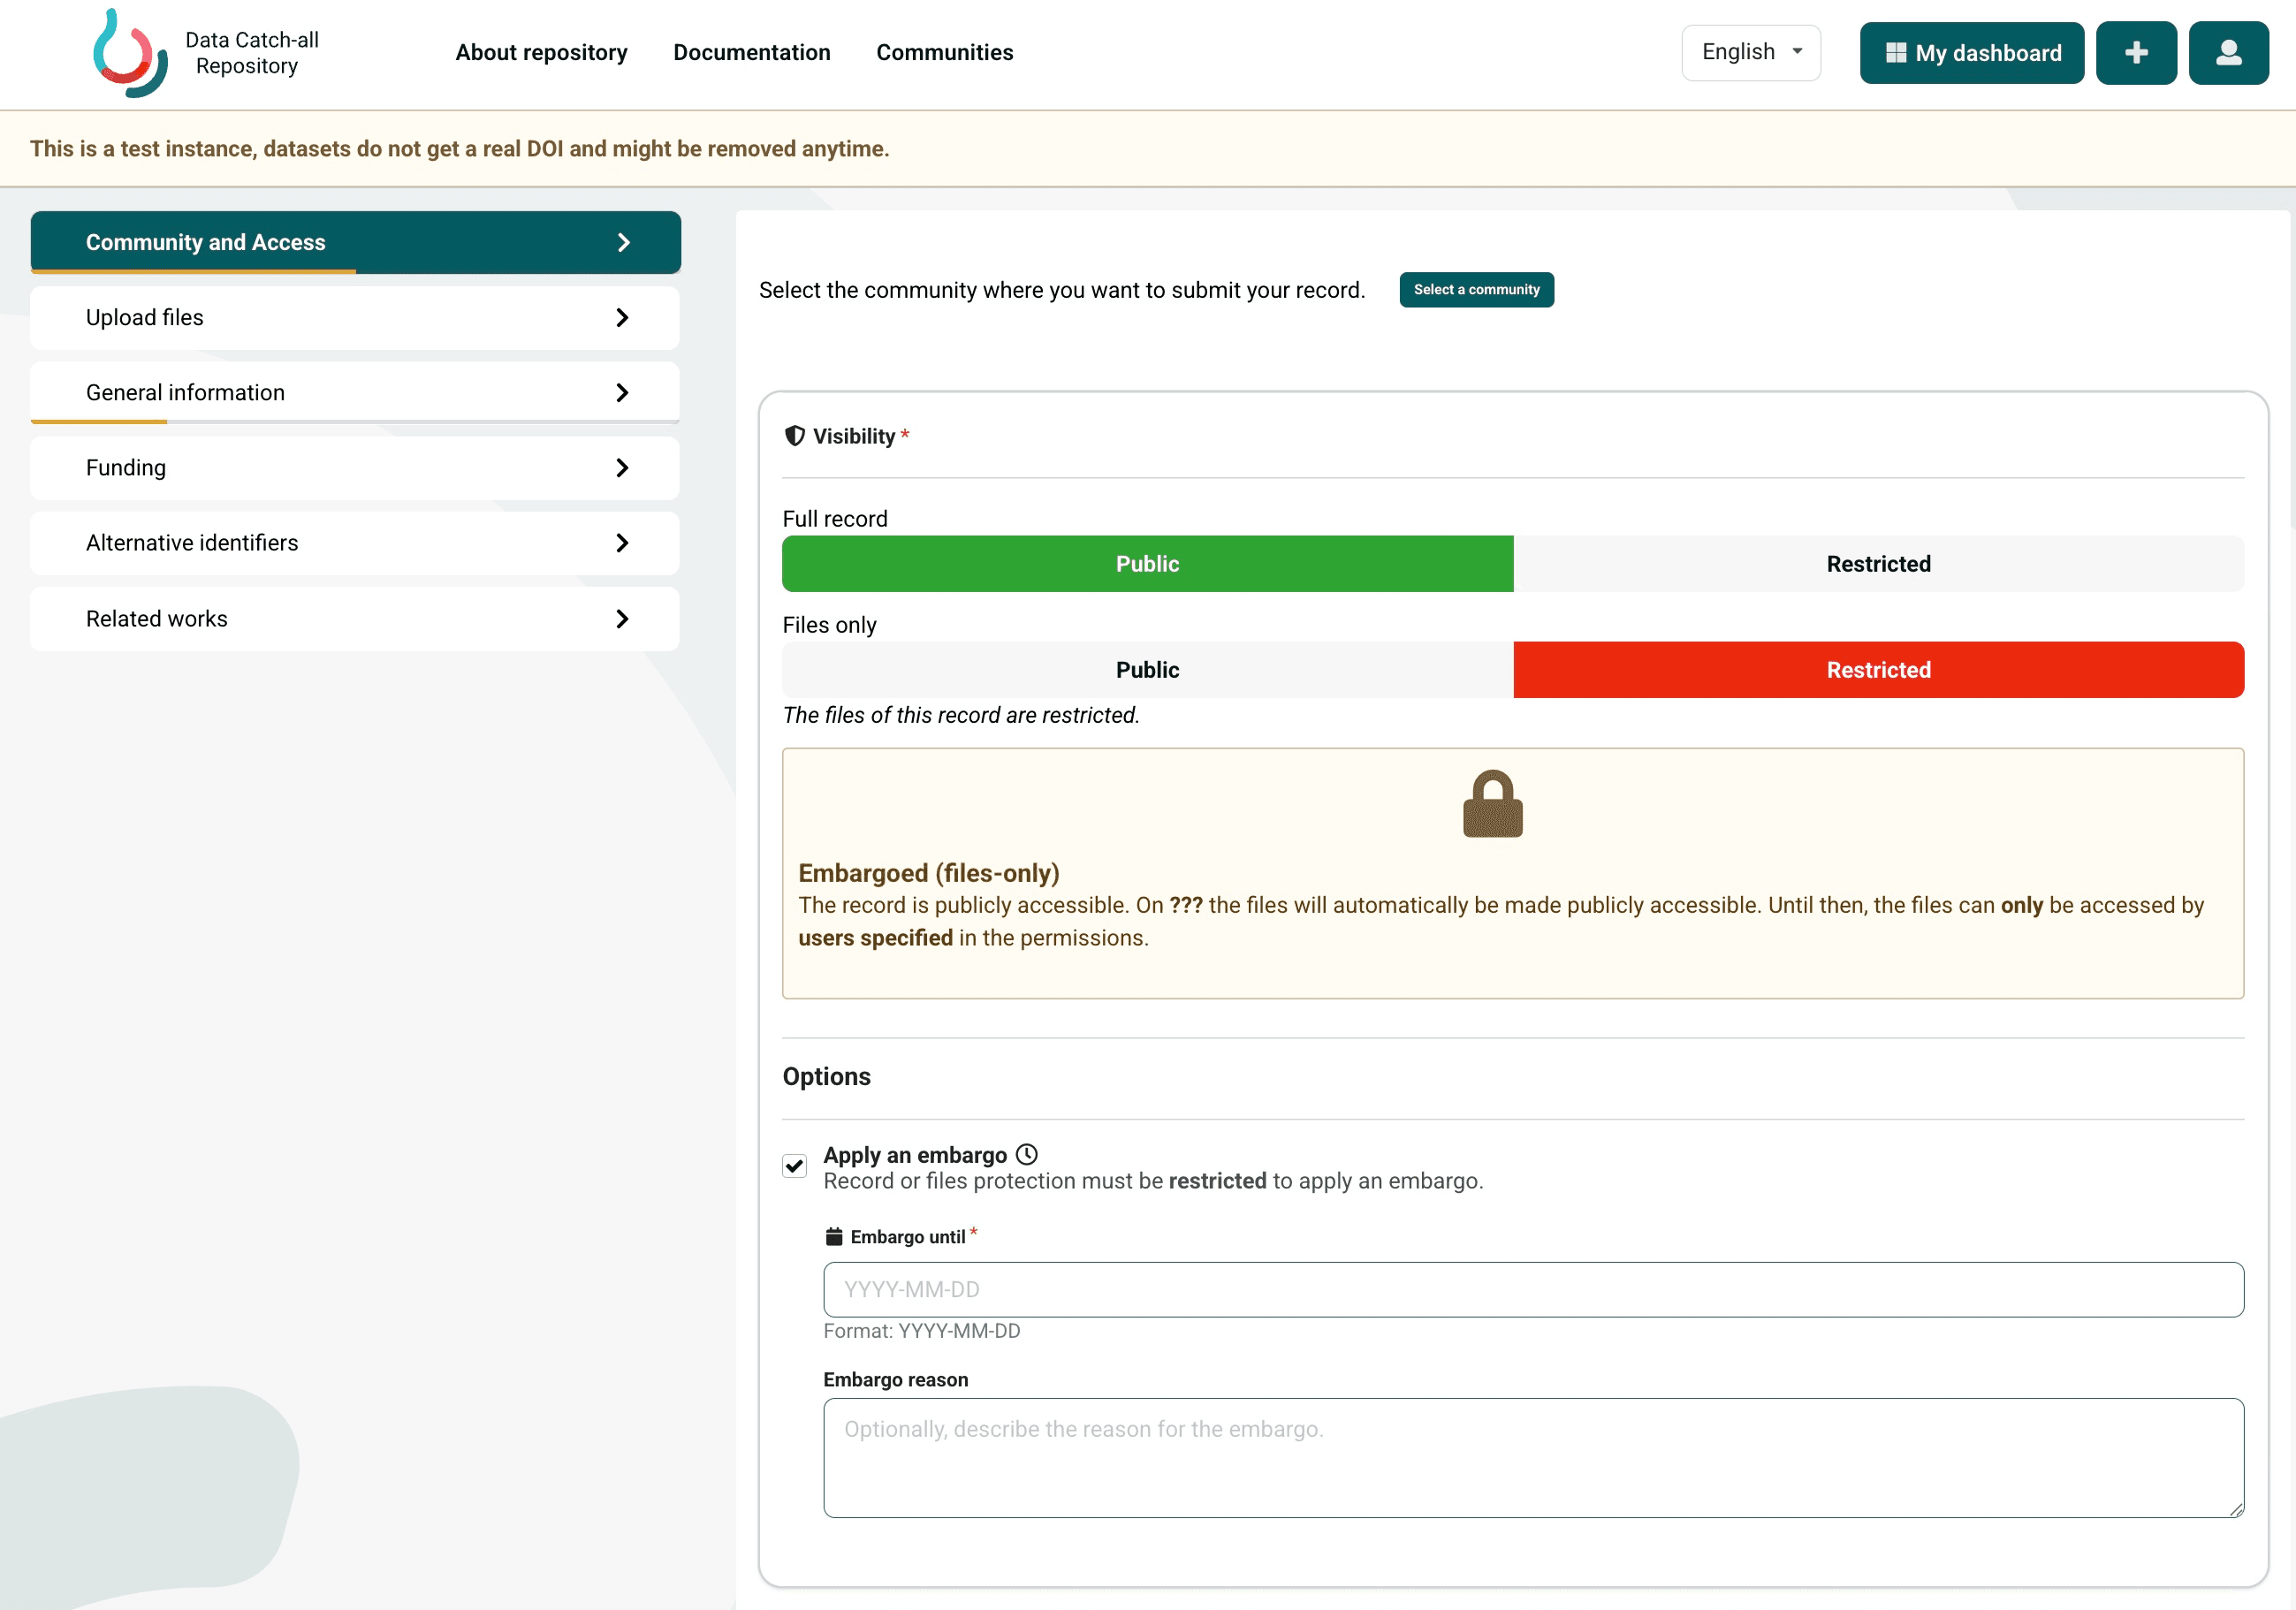Screen dimensions: 2296x1610
Task: Click the calendar icon by Embargo until
Action: [834, 1236]
